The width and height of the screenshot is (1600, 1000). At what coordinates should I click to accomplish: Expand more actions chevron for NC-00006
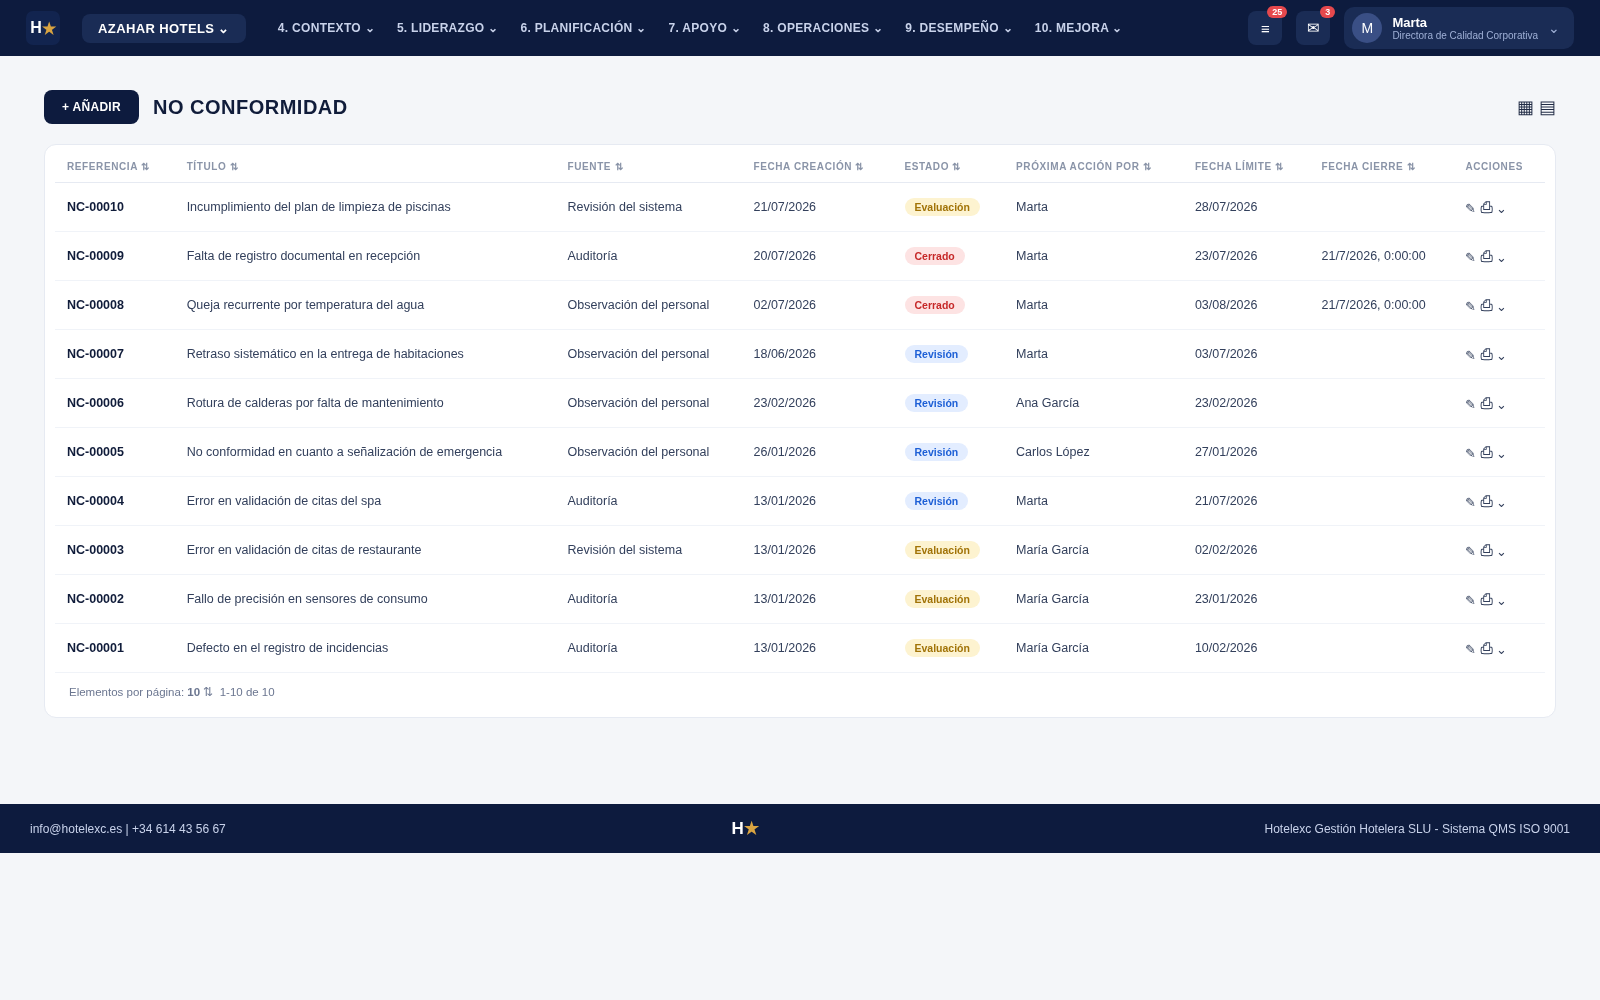click(x=1502, y=405)
